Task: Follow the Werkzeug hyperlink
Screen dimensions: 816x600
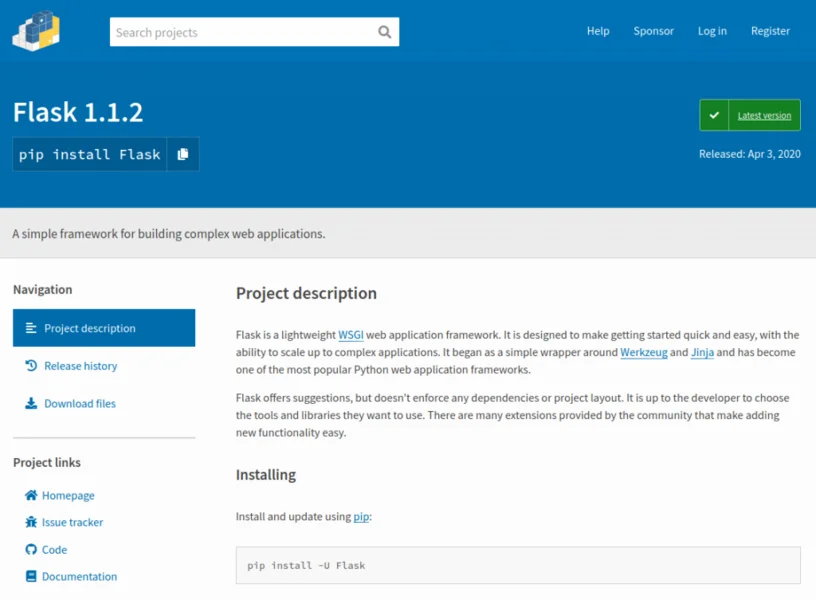Action: [644, 352]
